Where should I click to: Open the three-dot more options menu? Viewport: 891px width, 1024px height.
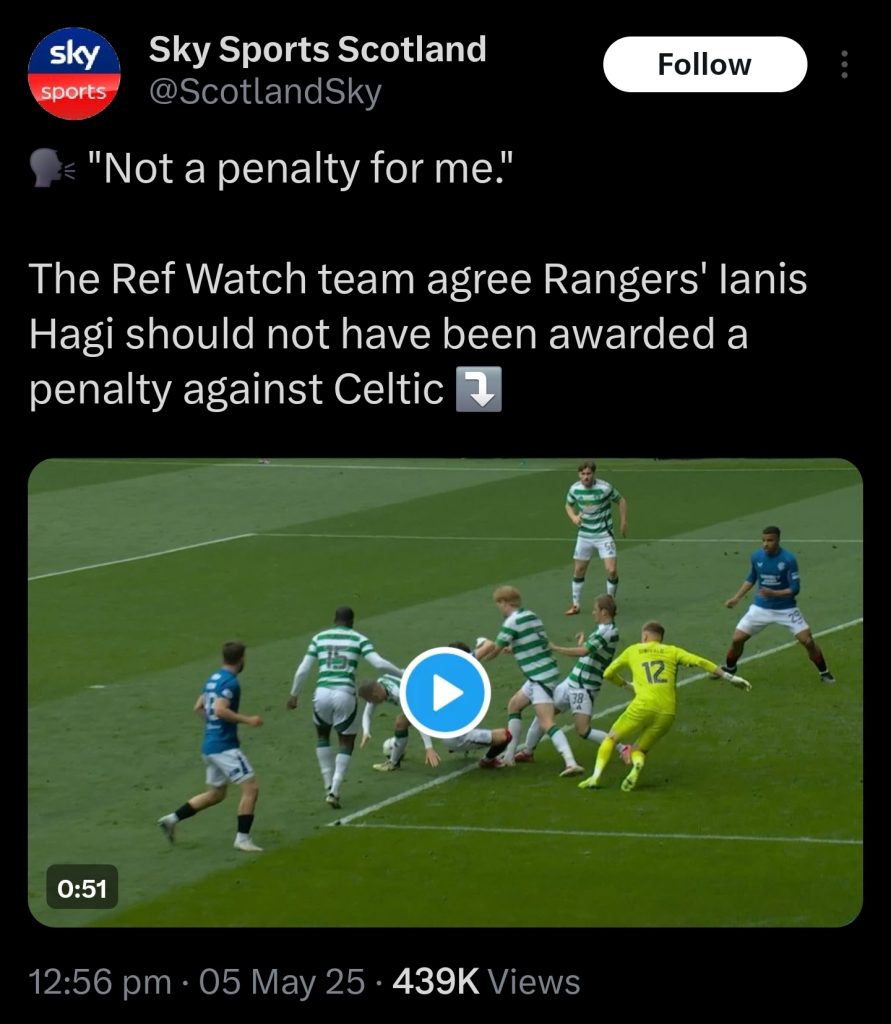tap(844, 64)
